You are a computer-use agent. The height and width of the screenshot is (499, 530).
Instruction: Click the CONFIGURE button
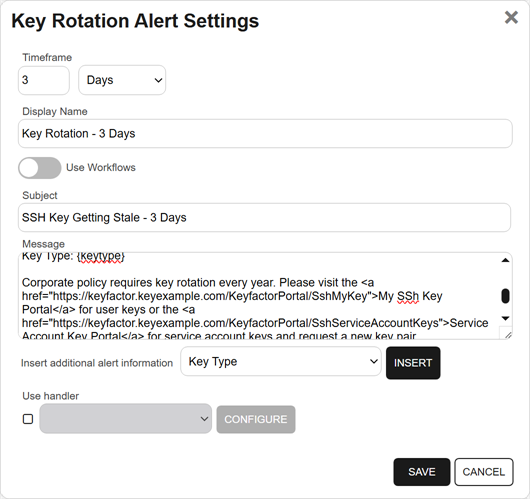click(256, 419)
